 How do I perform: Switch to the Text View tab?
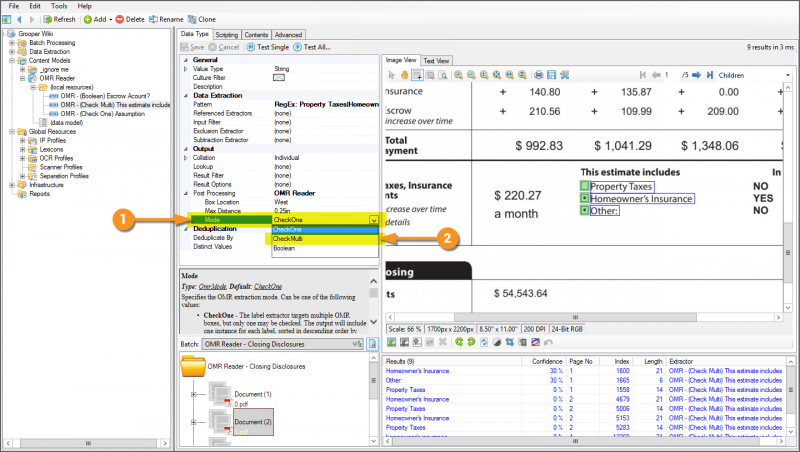pyautogui.click(x=436, y=61)
